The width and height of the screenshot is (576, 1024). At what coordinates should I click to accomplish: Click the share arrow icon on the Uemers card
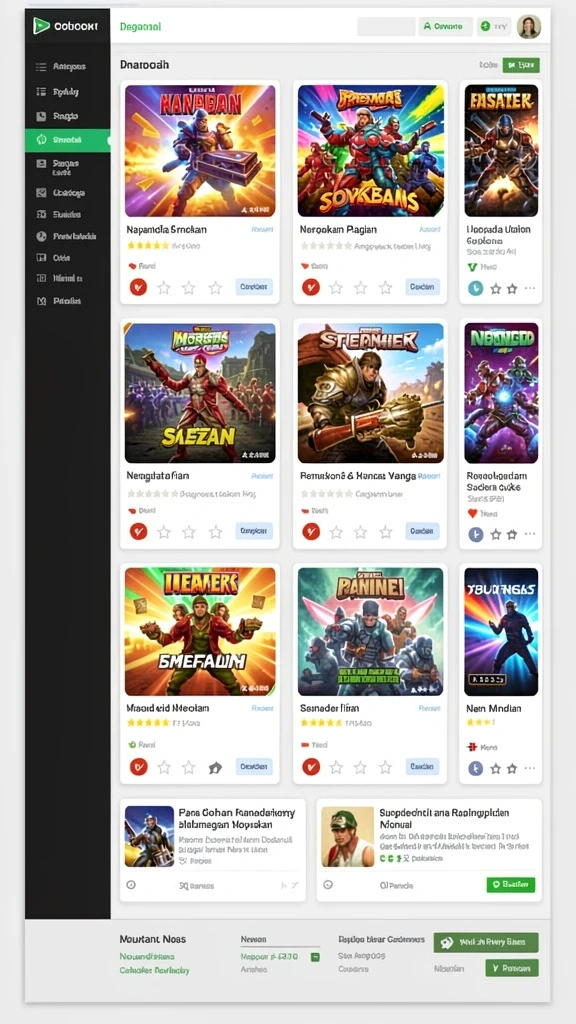click(x=215, y=767)
